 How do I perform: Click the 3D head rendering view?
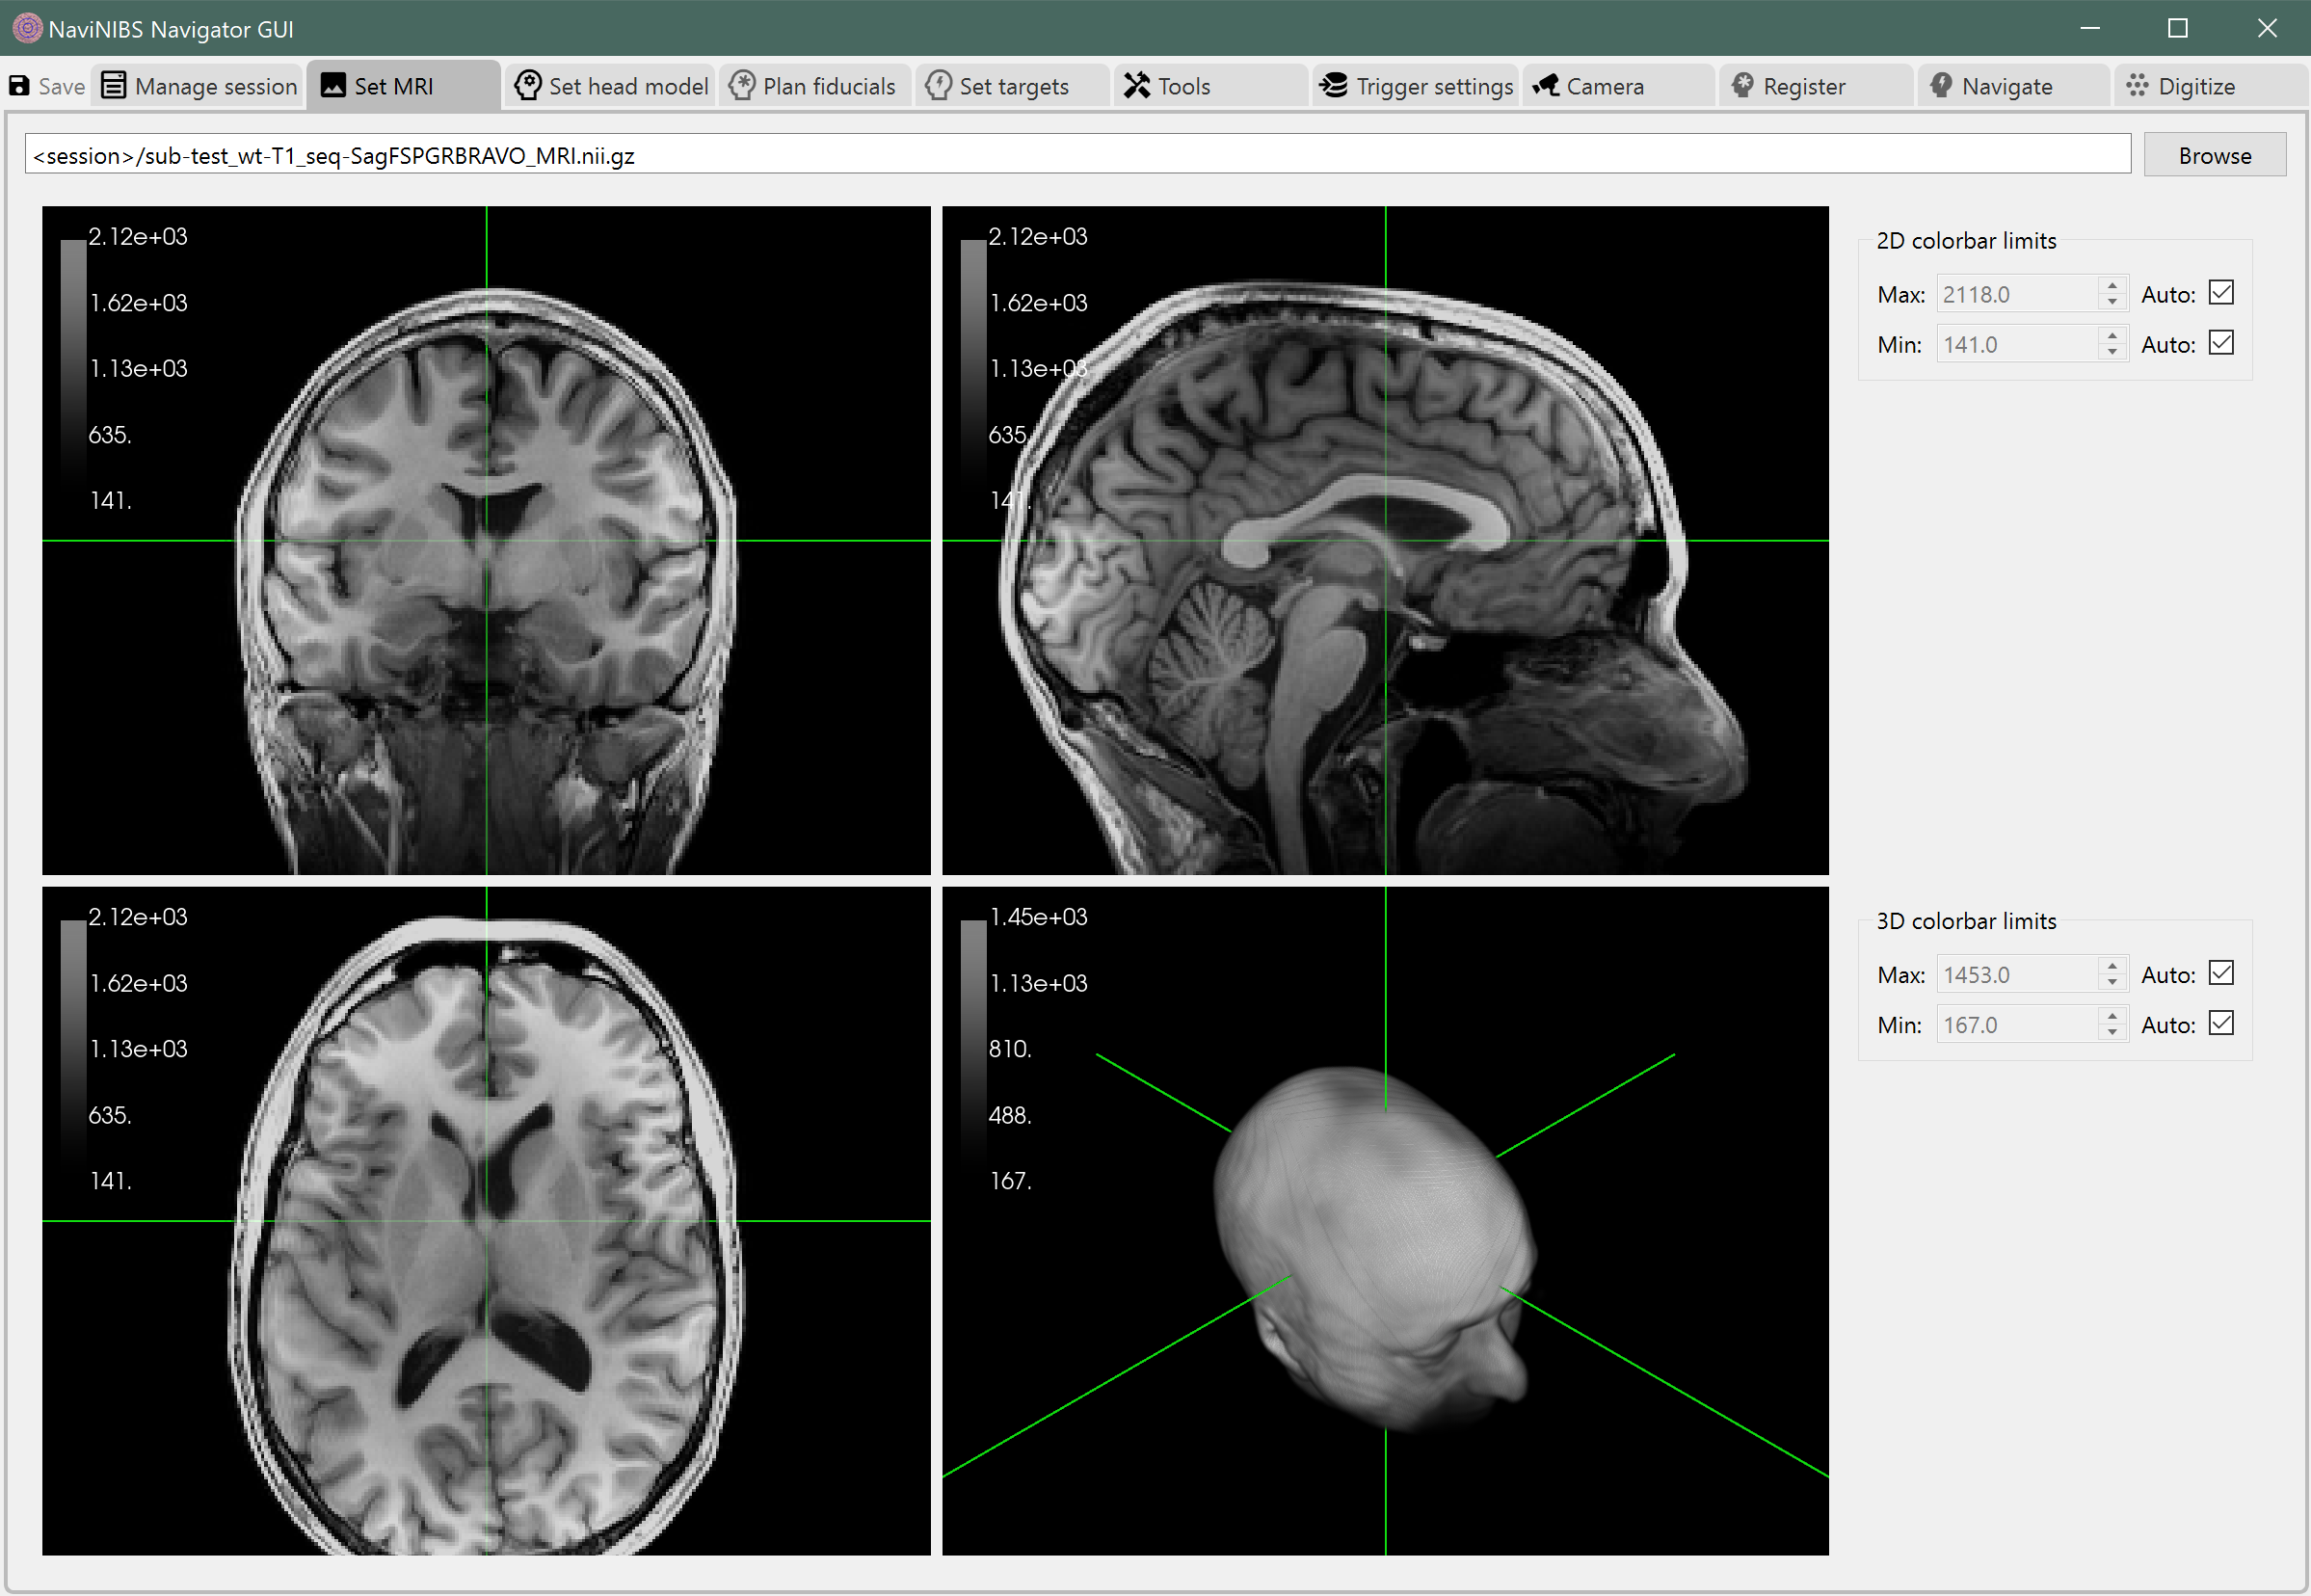pos(1385,1220)
